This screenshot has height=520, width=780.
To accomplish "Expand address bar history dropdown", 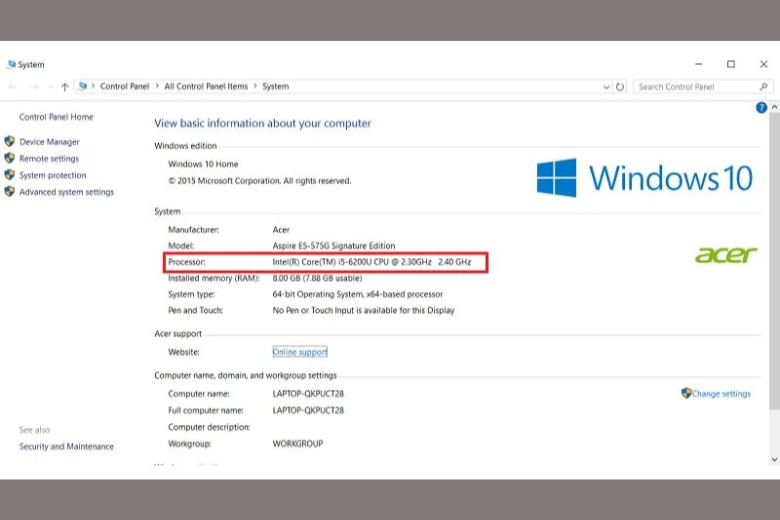I will (606, 87).
